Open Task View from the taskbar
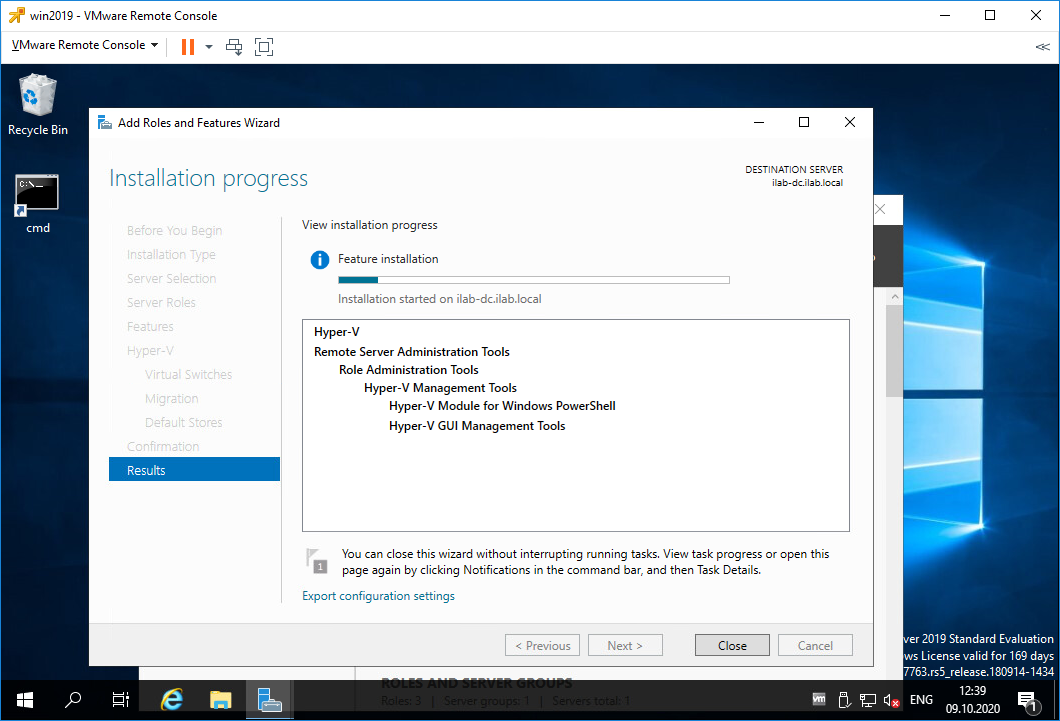This screenshot has height=721, width=1060. pyautogui.click(x=120, y=700)
